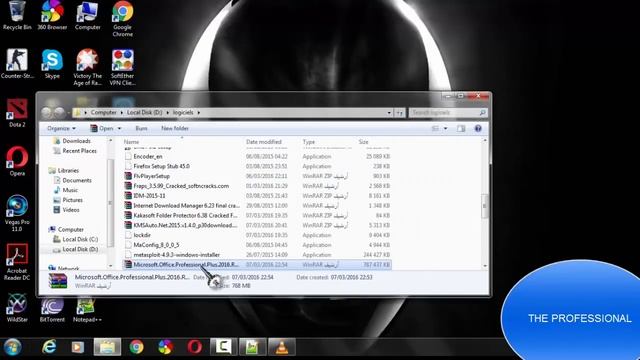Open Downloads in the navigation pane
This screenshot has height=360, width=640.
tap(72, 141)
